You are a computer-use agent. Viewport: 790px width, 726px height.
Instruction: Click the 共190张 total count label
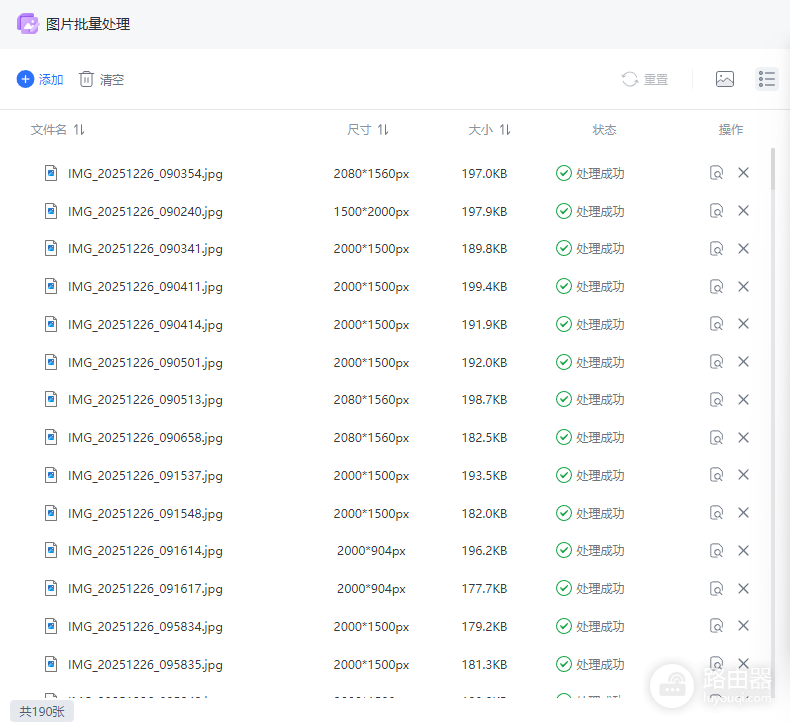(42, 711)
